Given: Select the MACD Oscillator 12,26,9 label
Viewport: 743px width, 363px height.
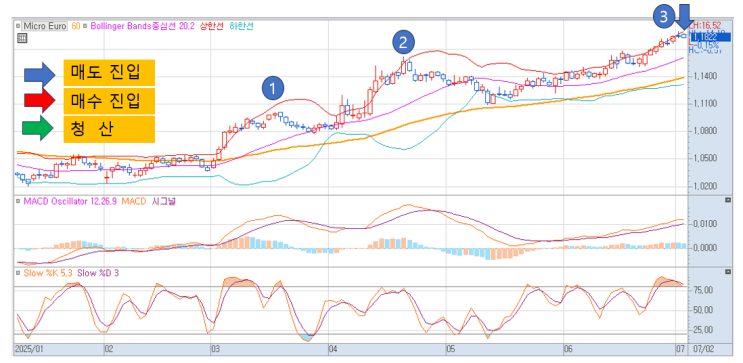Looking at the screenshot, I should tap(70, 201).
